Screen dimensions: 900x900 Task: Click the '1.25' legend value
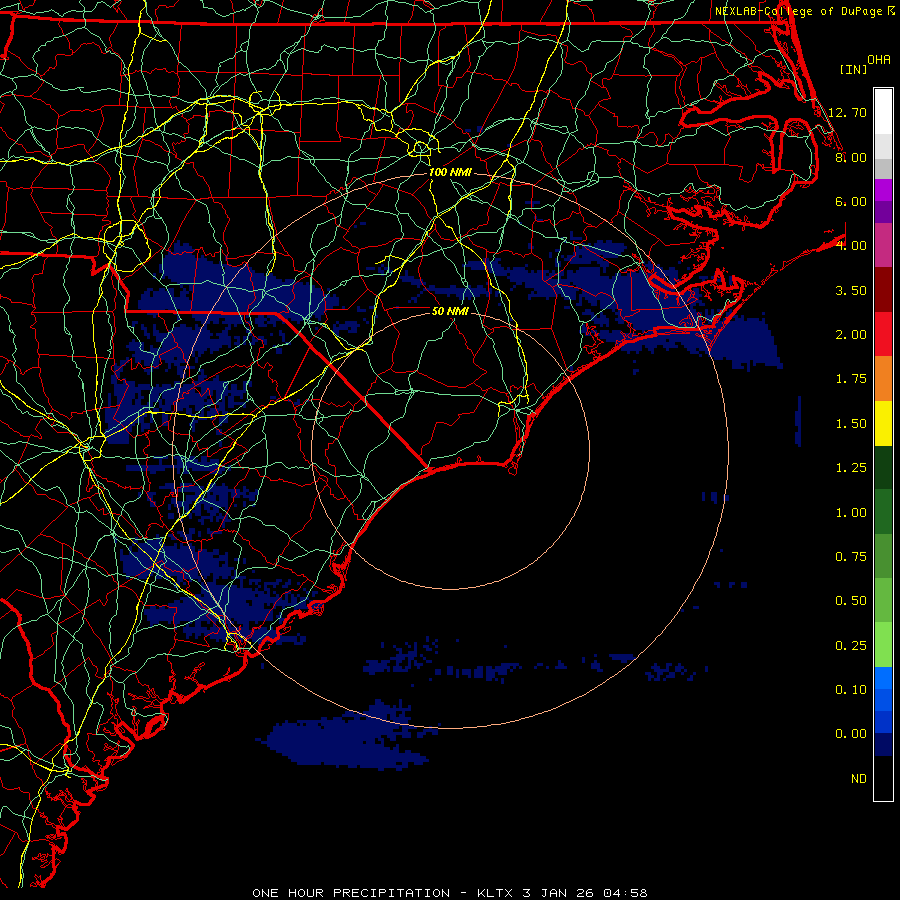(851, 468)
